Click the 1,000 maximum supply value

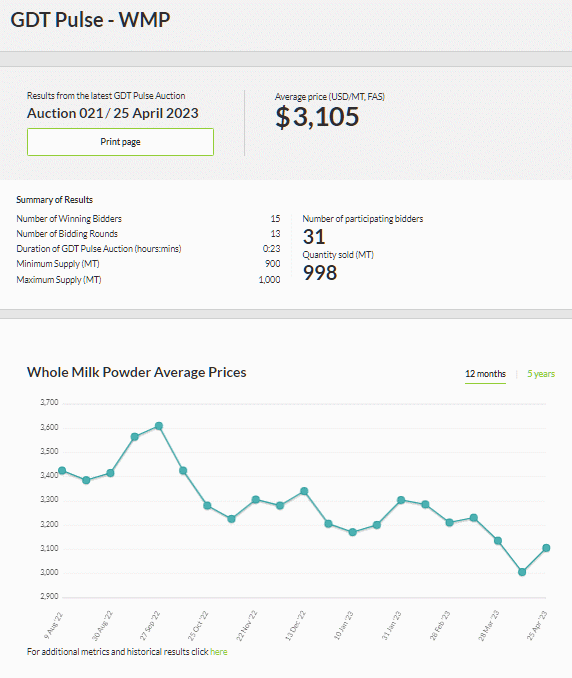coord(269,280)
